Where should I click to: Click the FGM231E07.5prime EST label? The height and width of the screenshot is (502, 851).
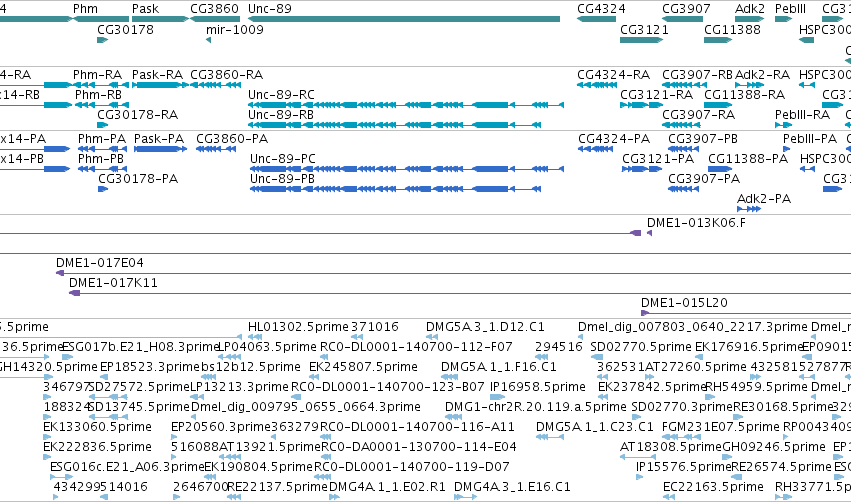(720, 427)
